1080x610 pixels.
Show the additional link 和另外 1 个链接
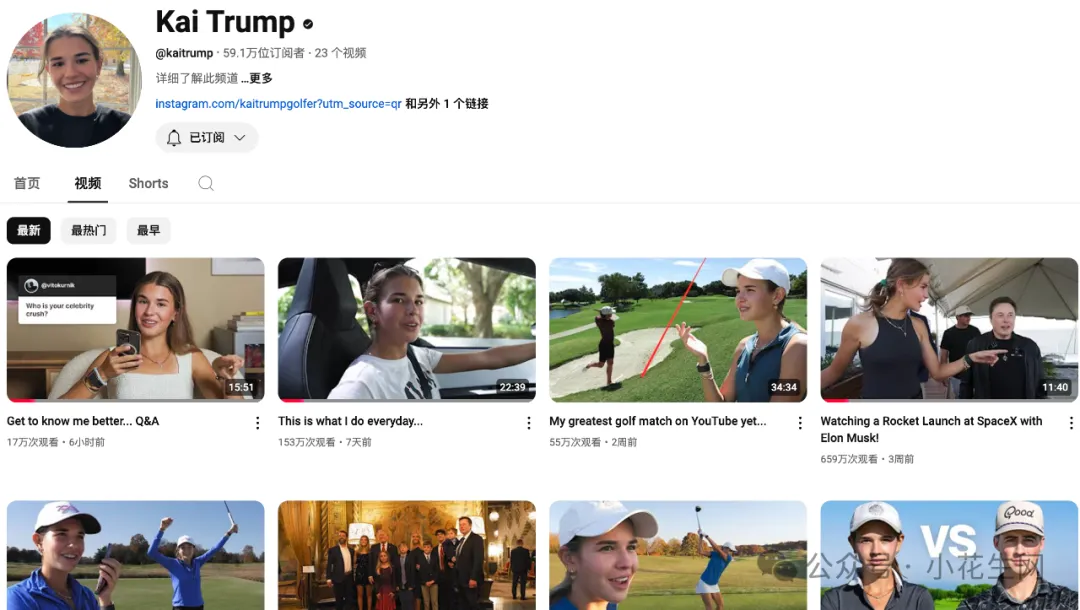pyautogui.click(x=447, y=104)
